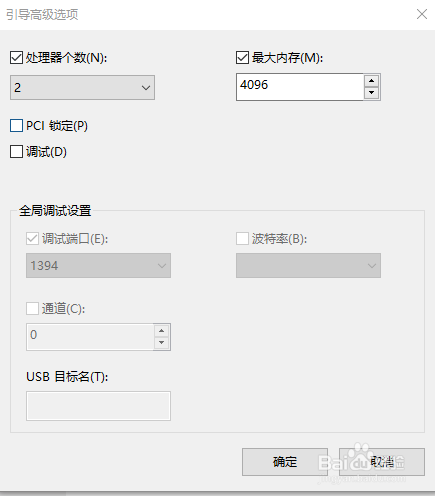Enable the 调试(D) checkbox

[16, 152]
